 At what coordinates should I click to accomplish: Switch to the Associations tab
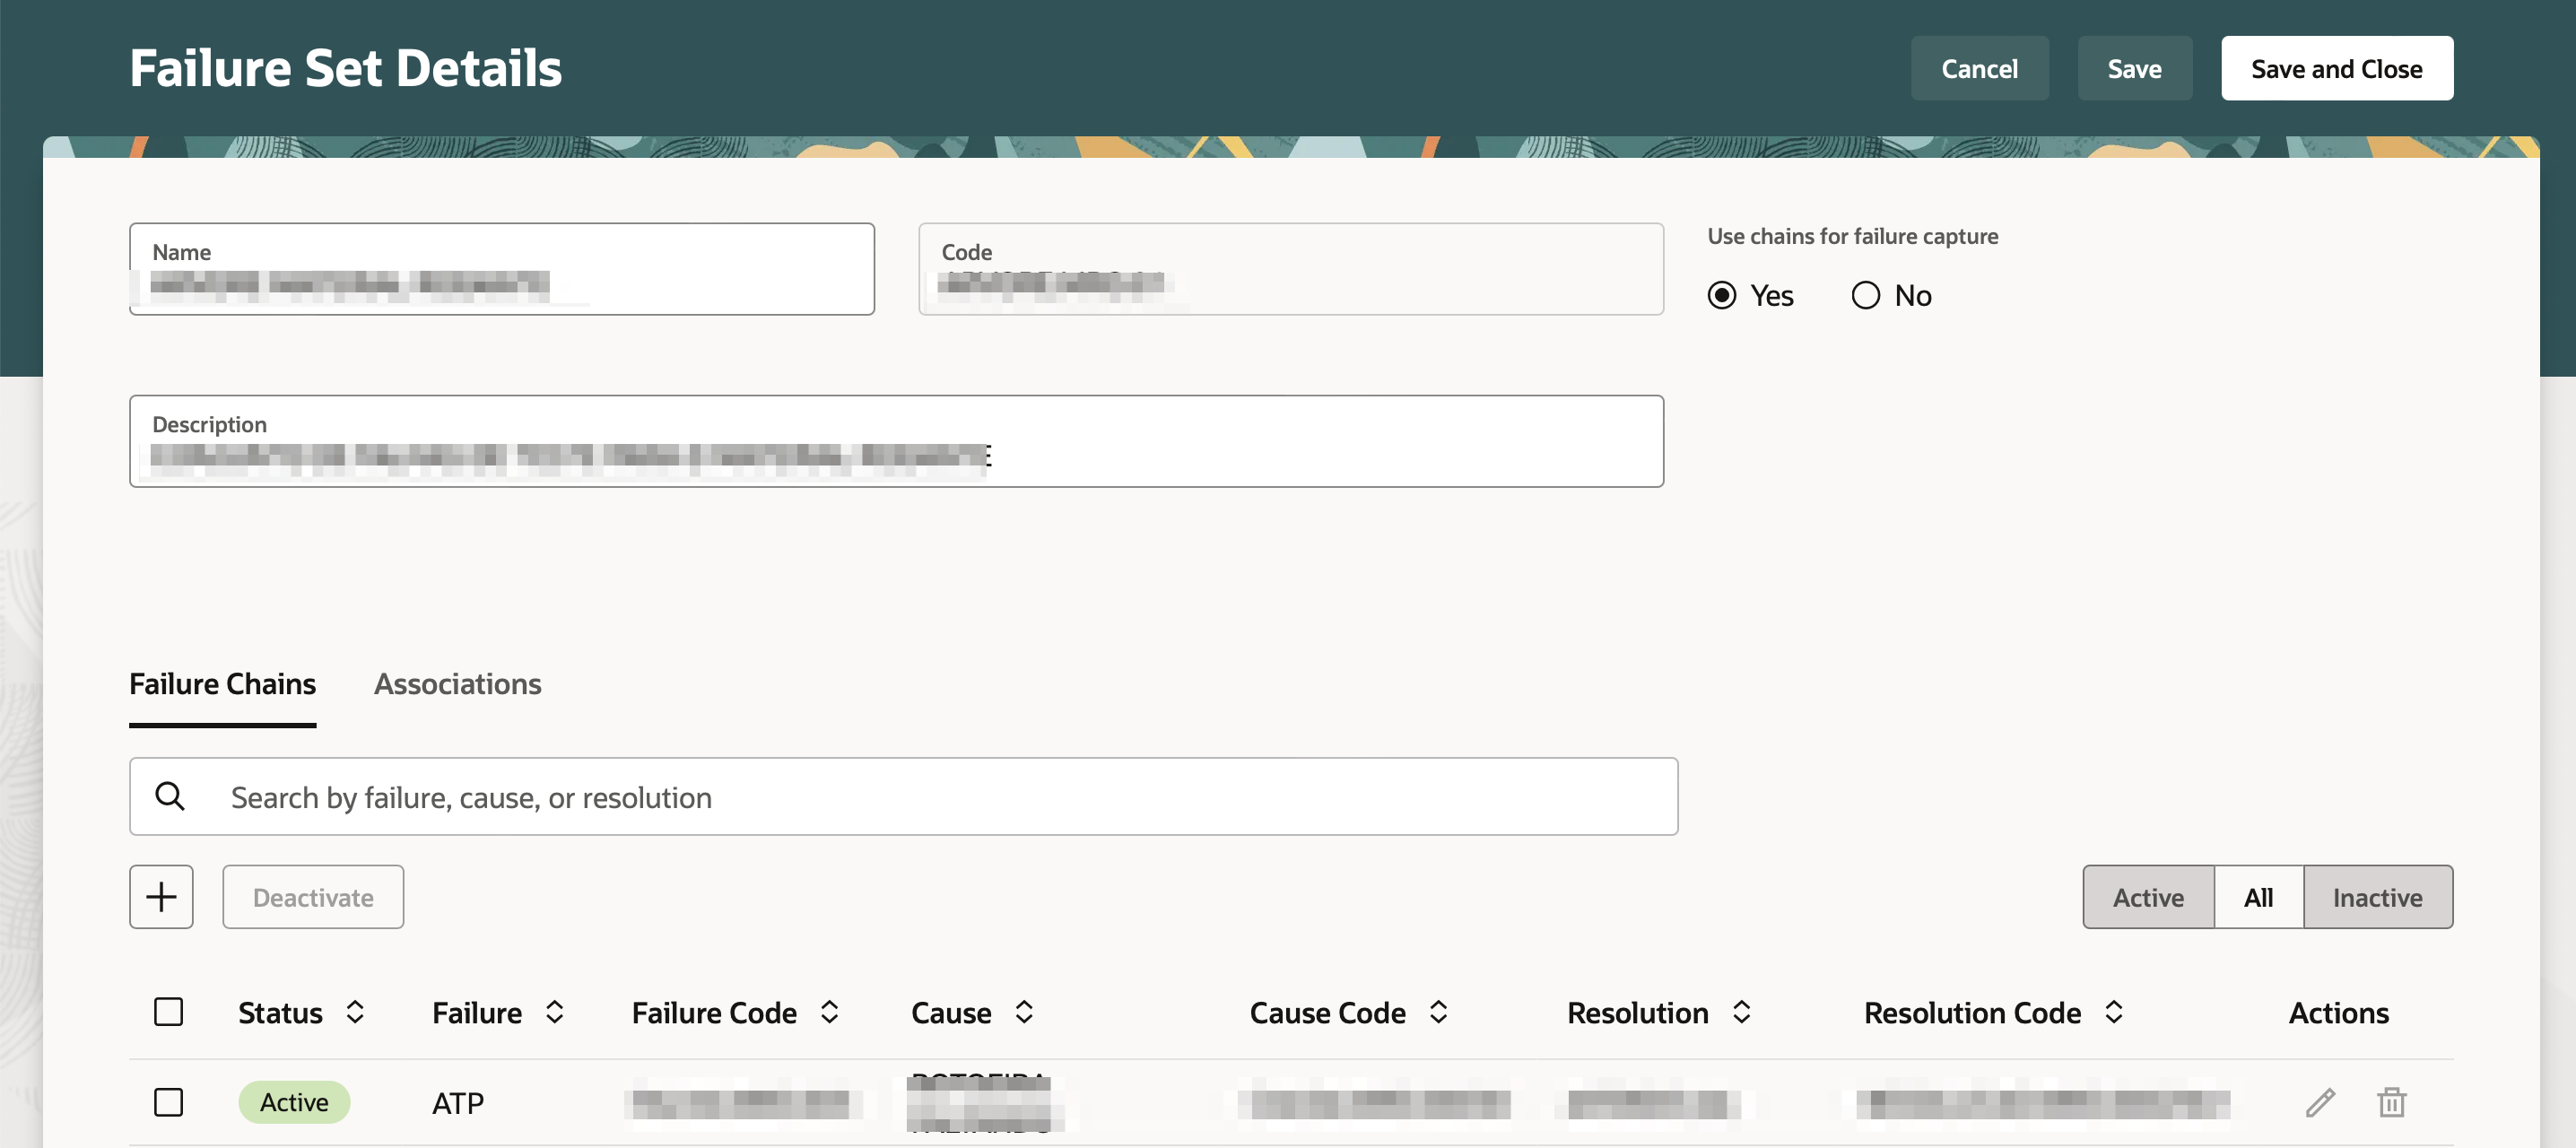point(457,684)
